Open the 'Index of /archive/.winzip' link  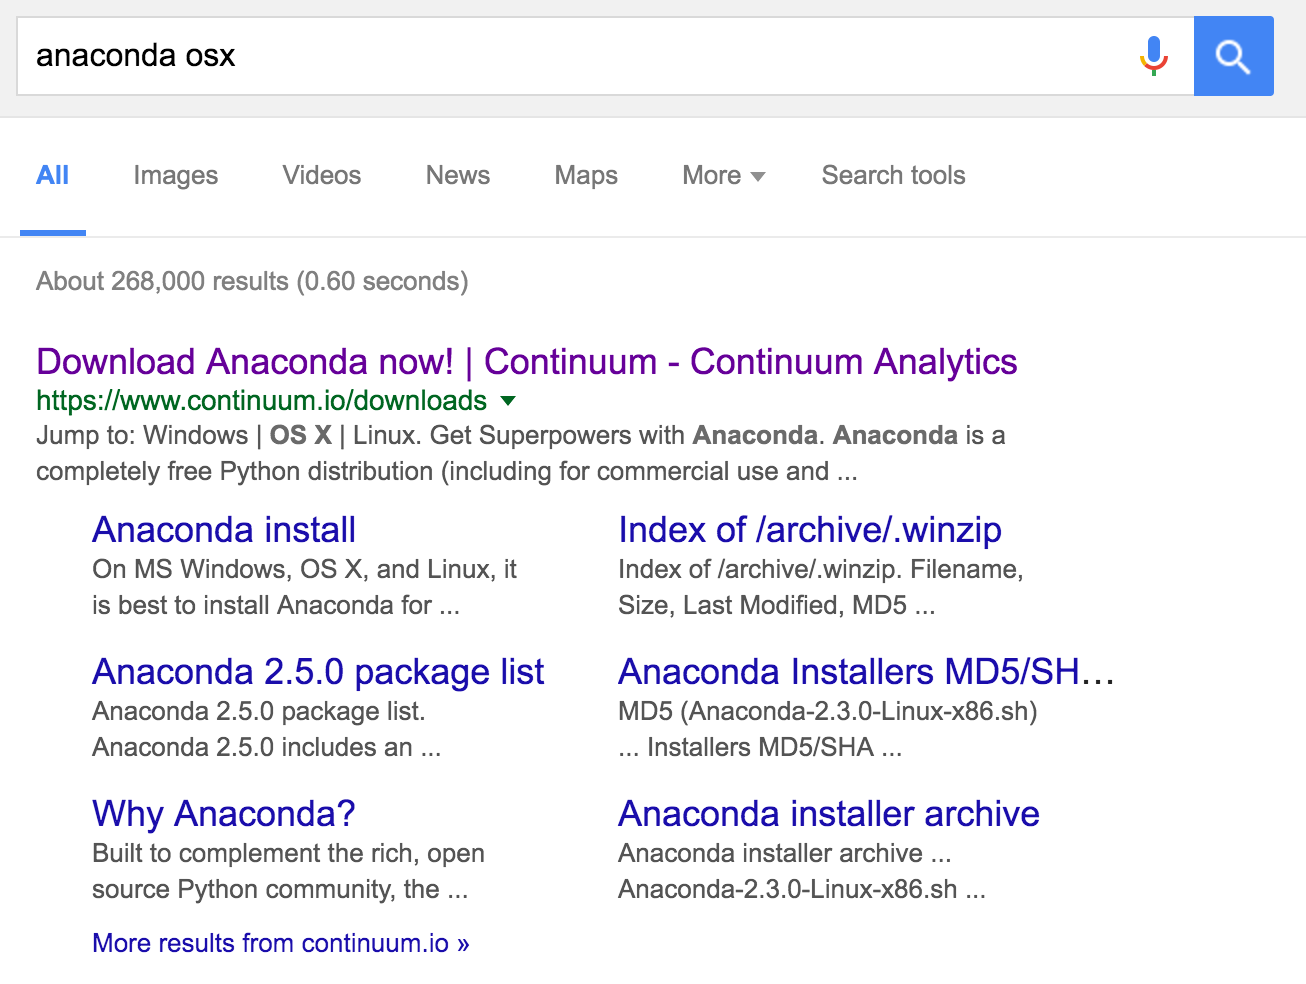[810, 529]
